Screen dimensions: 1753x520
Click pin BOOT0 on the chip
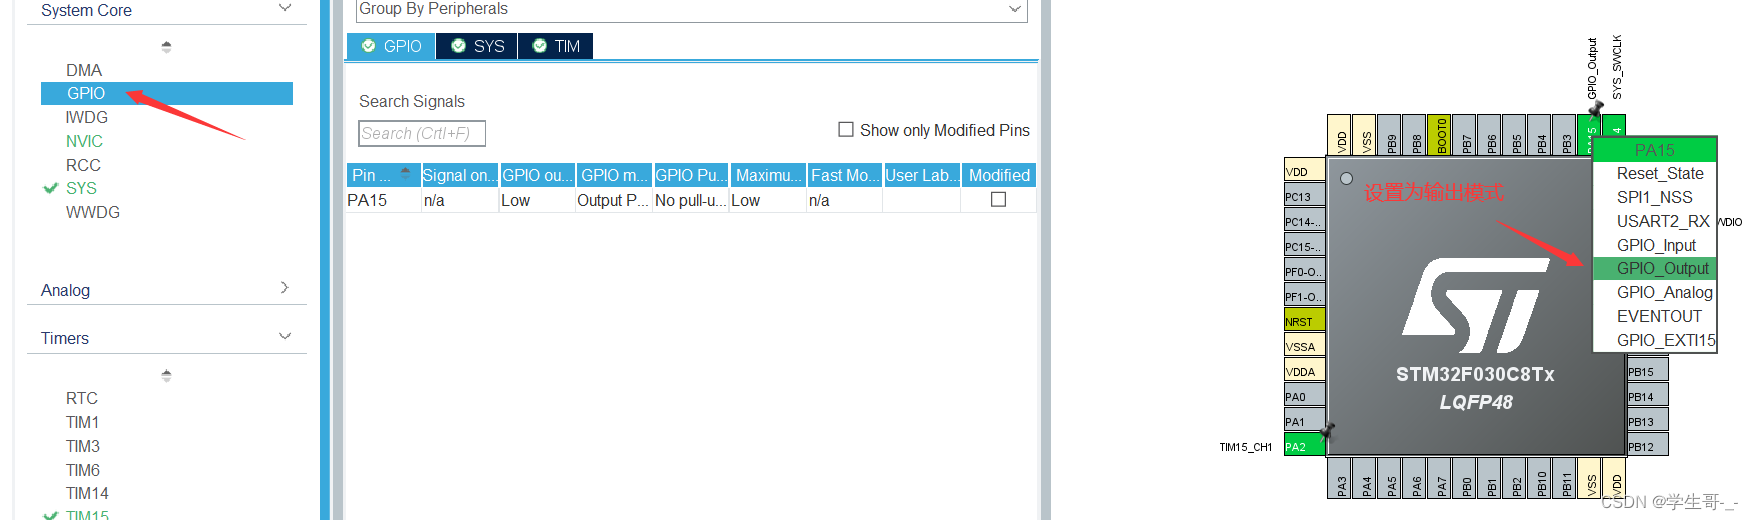[x=1441, y=135]
